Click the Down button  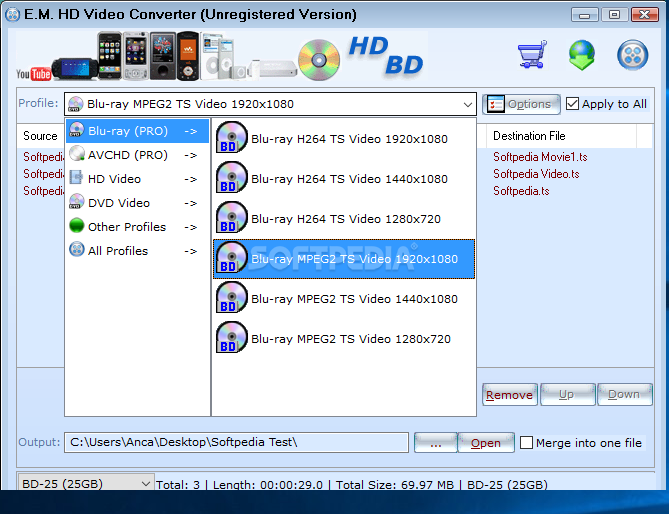click(625, 395)
